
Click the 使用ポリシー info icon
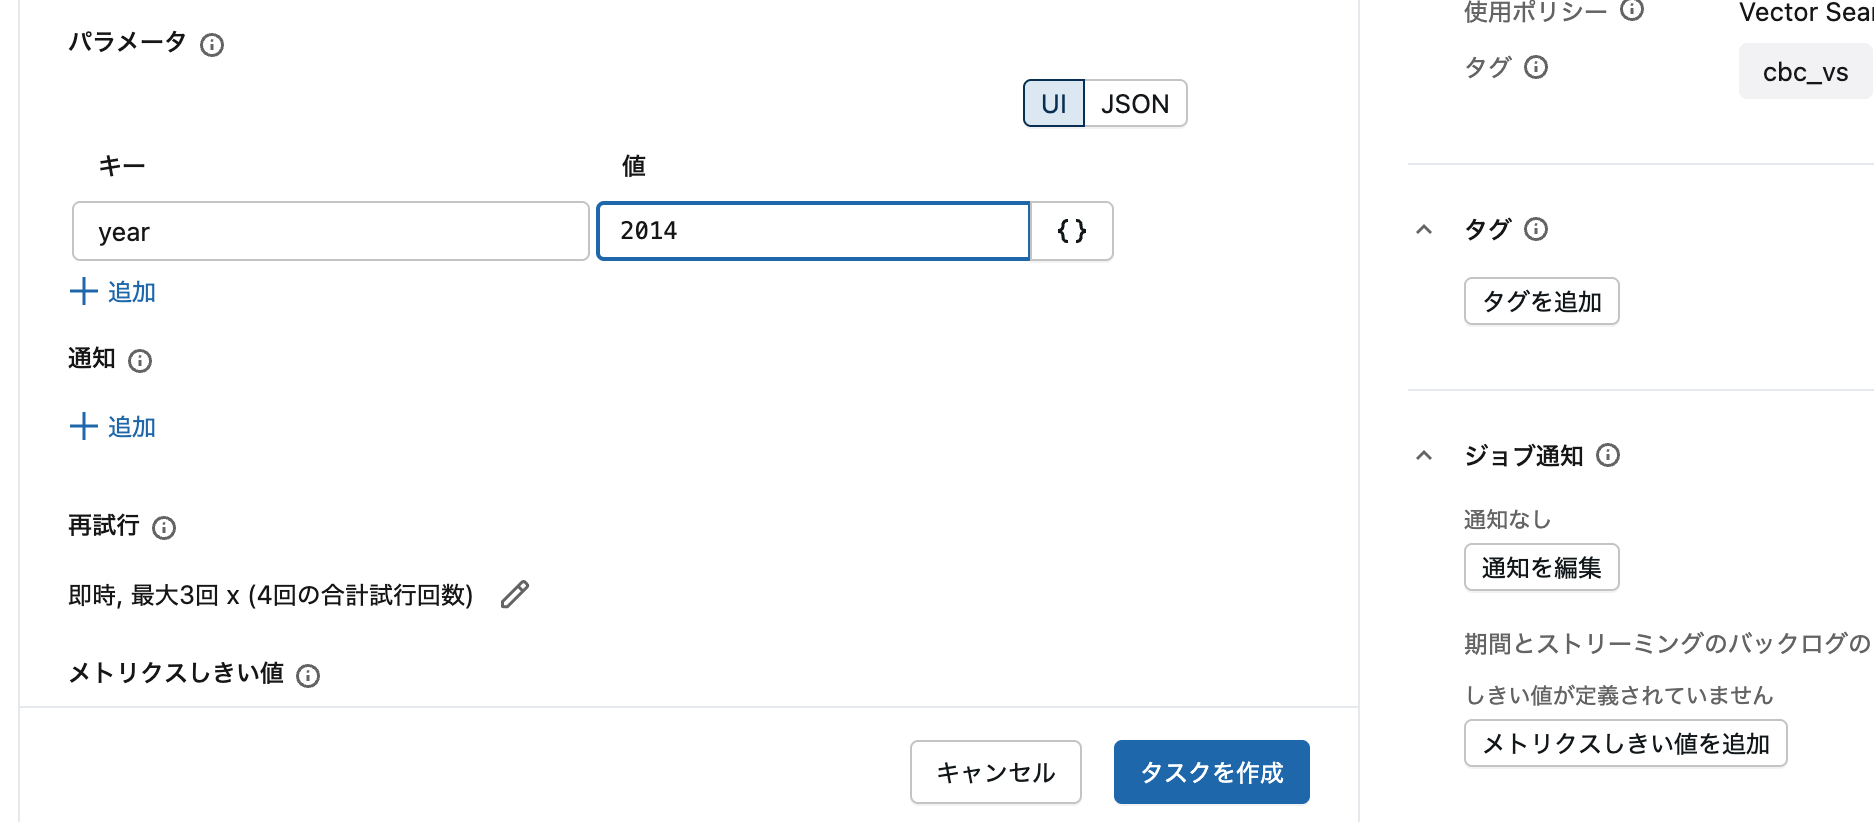tap(1634, 12)
